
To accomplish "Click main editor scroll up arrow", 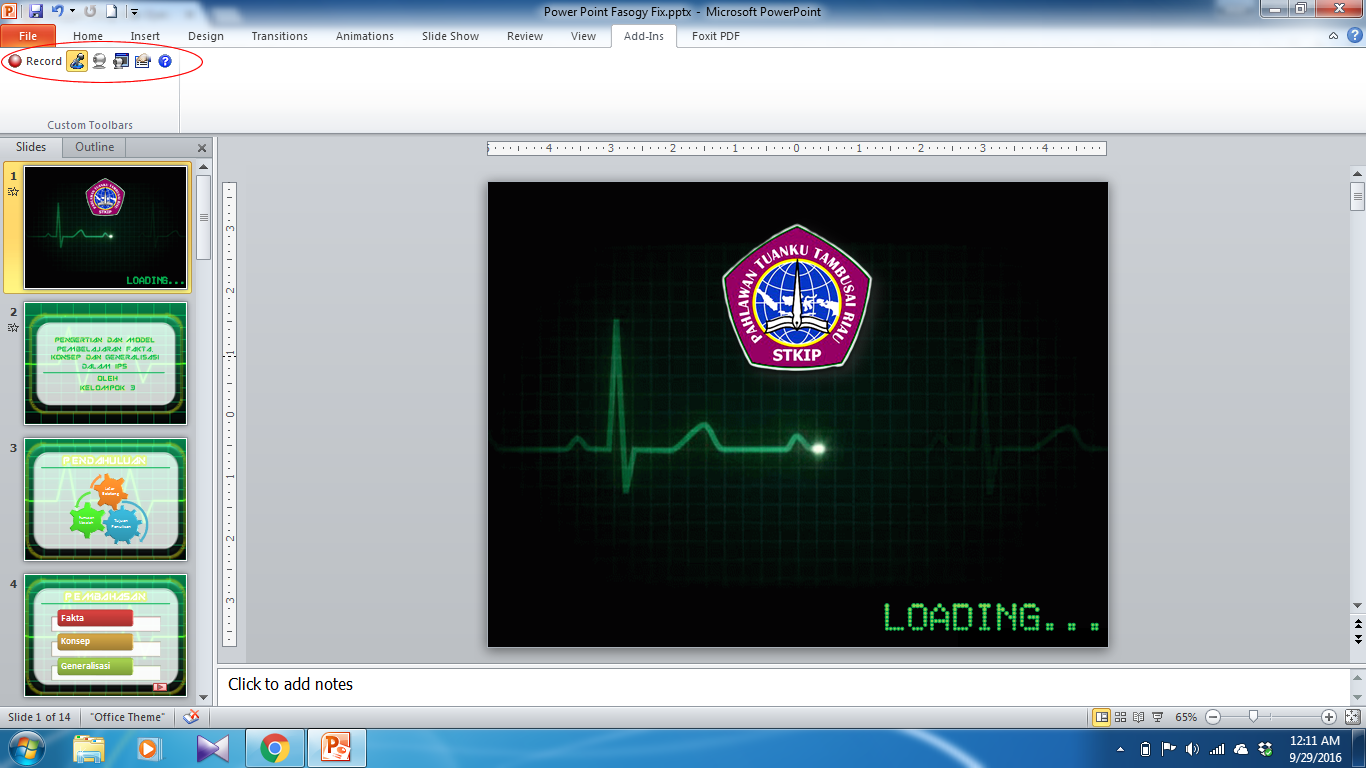I will point(1357,173).
